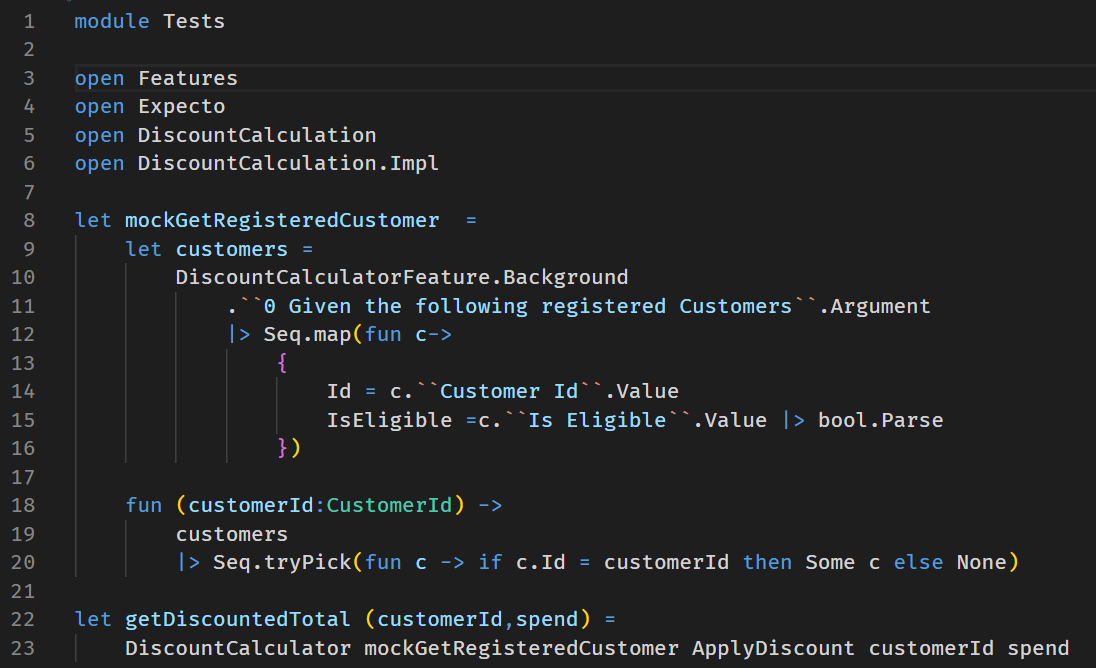
Task: Click the IsEligible field on line 15
Action: 387,419
